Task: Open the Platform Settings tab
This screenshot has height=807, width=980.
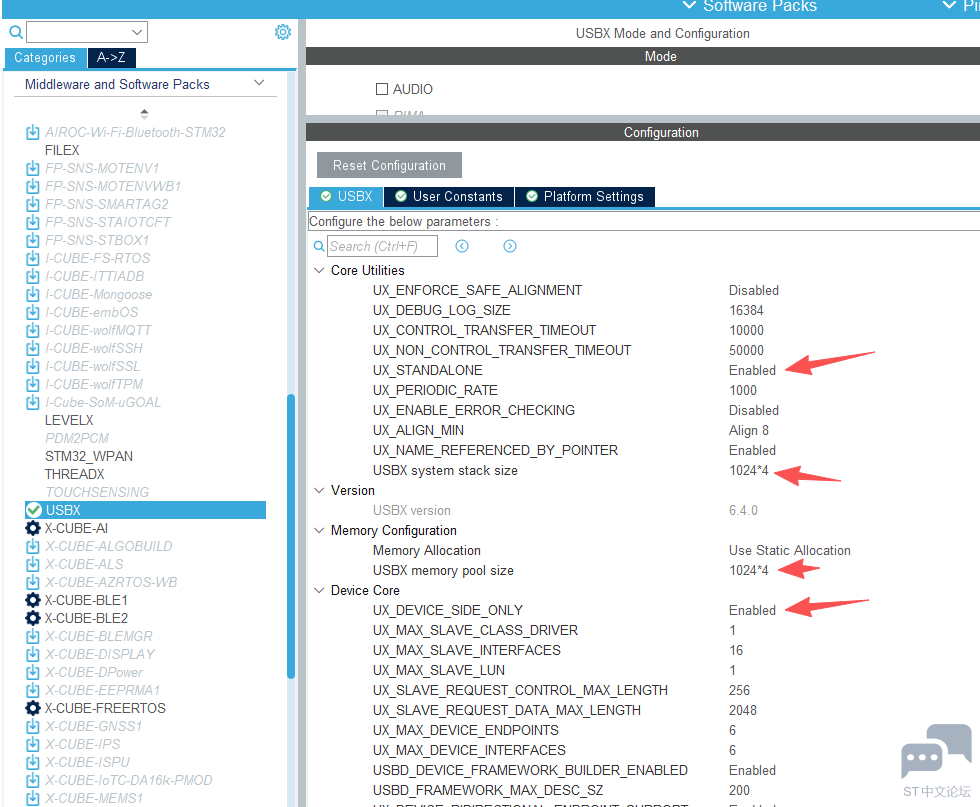Action: click(x=584, y=196)
